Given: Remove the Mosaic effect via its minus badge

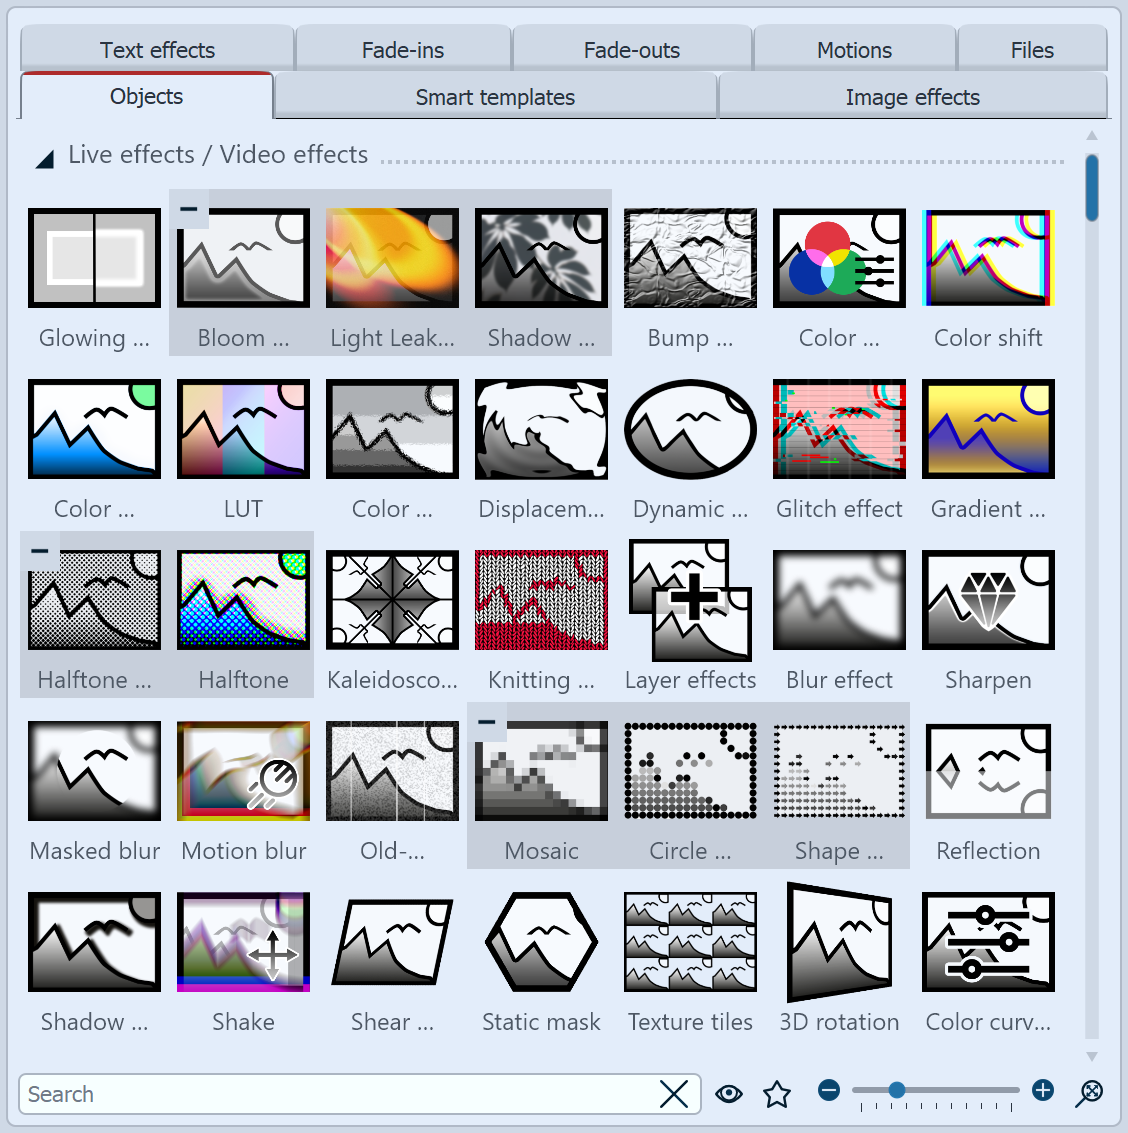Looking at the screenshot, I should [486, 723].
